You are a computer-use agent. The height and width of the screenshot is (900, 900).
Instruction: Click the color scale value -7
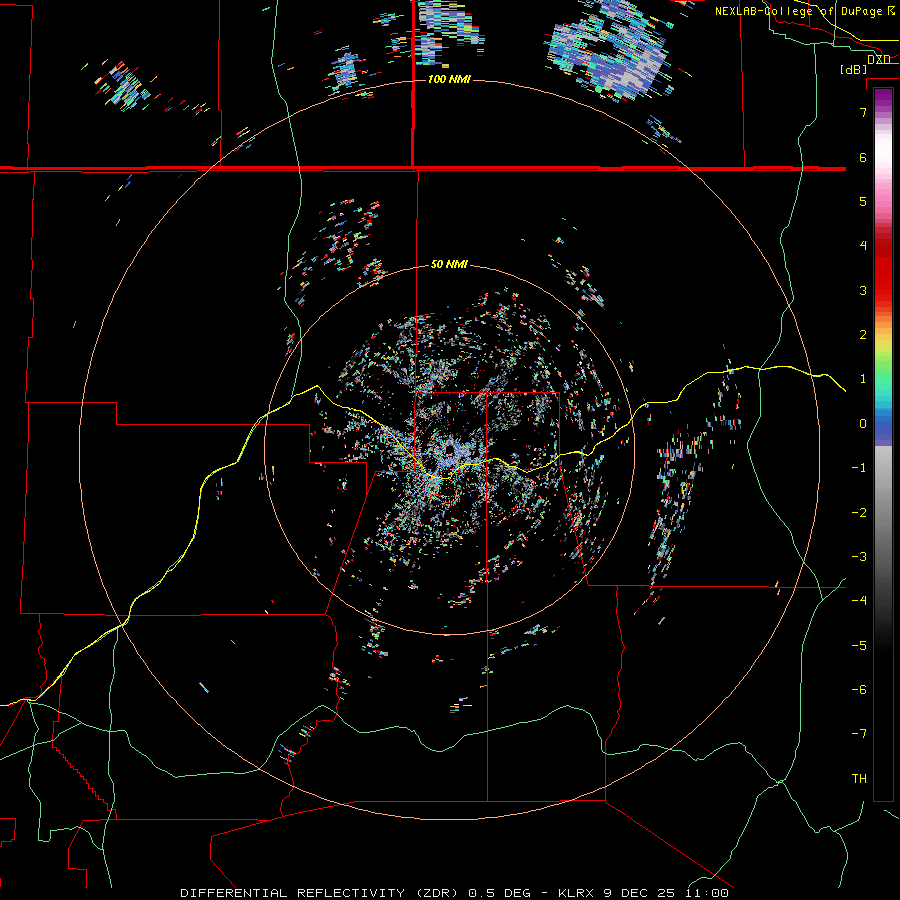pyautogui.click(x=859, y=734)
